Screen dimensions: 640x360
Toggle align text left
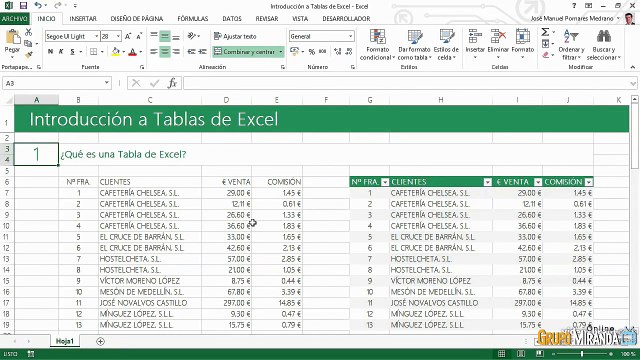coord(154,51)
